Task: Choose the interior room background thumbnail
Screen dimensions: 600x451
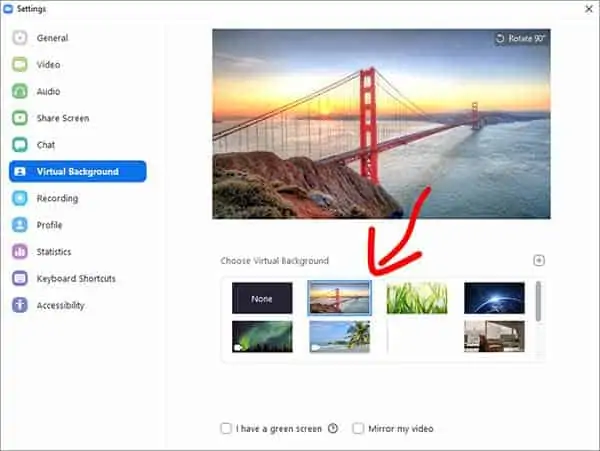Action: (x=494, y=337)
